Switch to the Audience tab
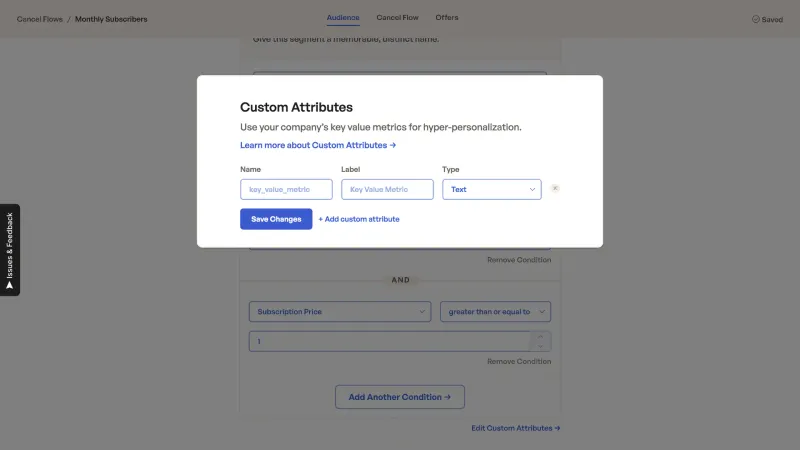 point(343,17)
